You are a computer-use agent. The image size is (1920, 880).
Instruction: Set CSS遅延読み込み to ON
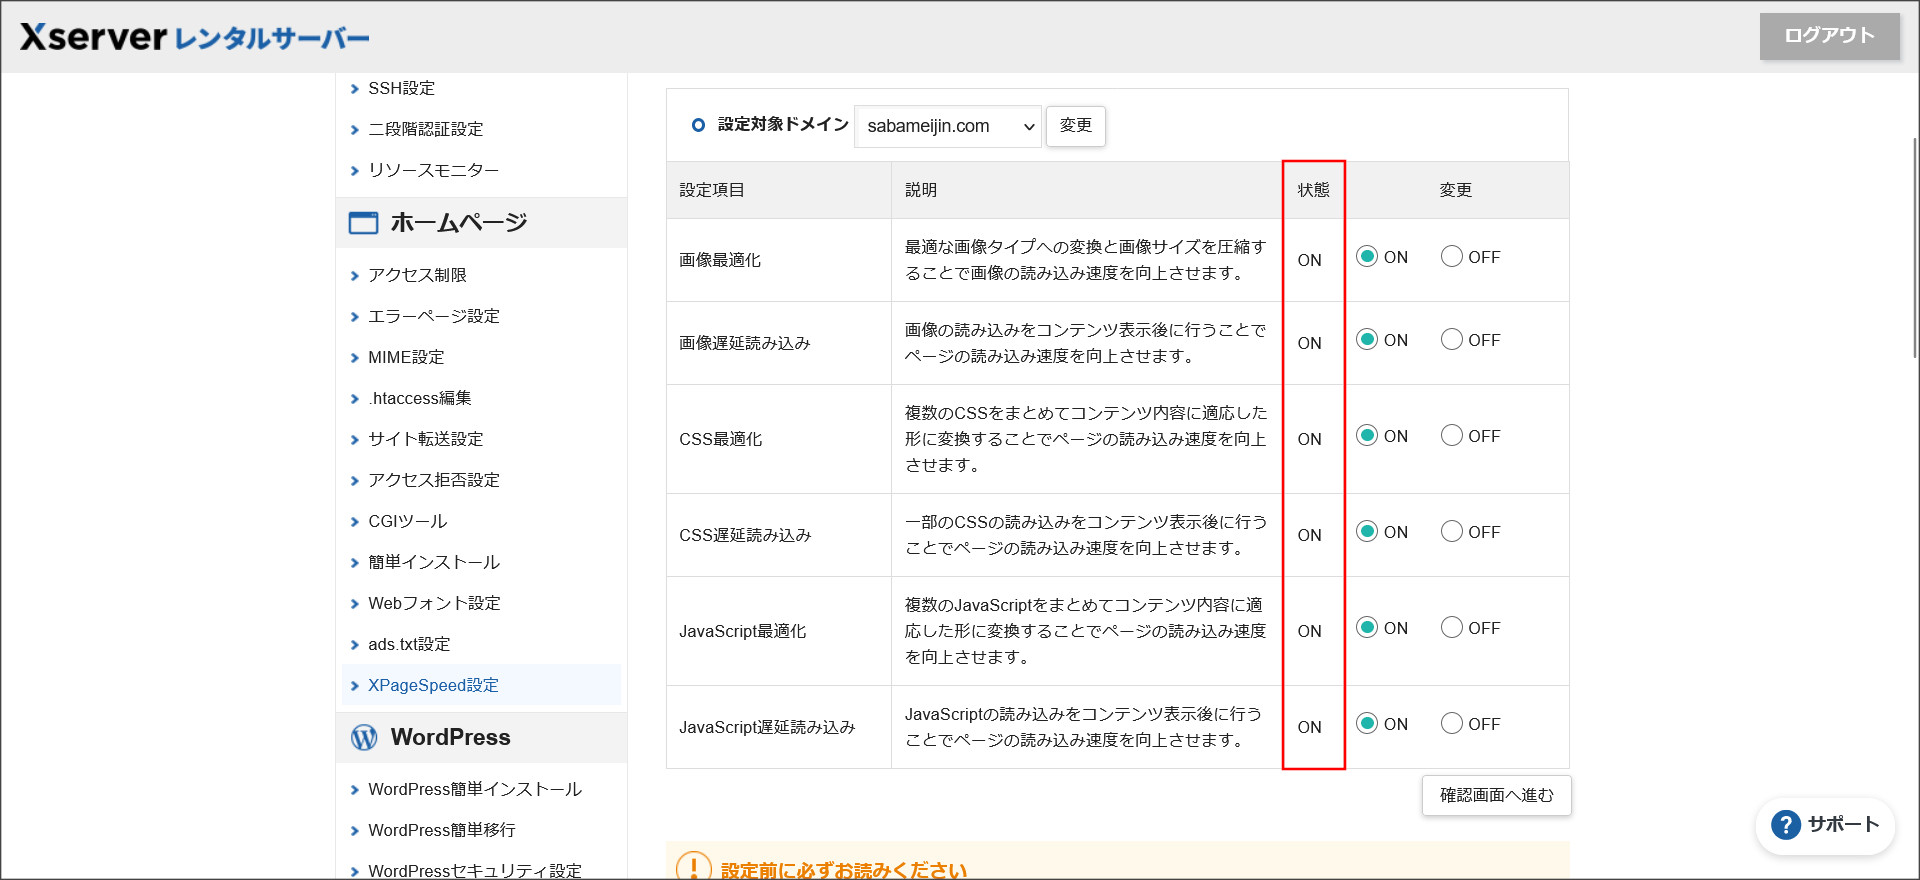pos(1367,532)
